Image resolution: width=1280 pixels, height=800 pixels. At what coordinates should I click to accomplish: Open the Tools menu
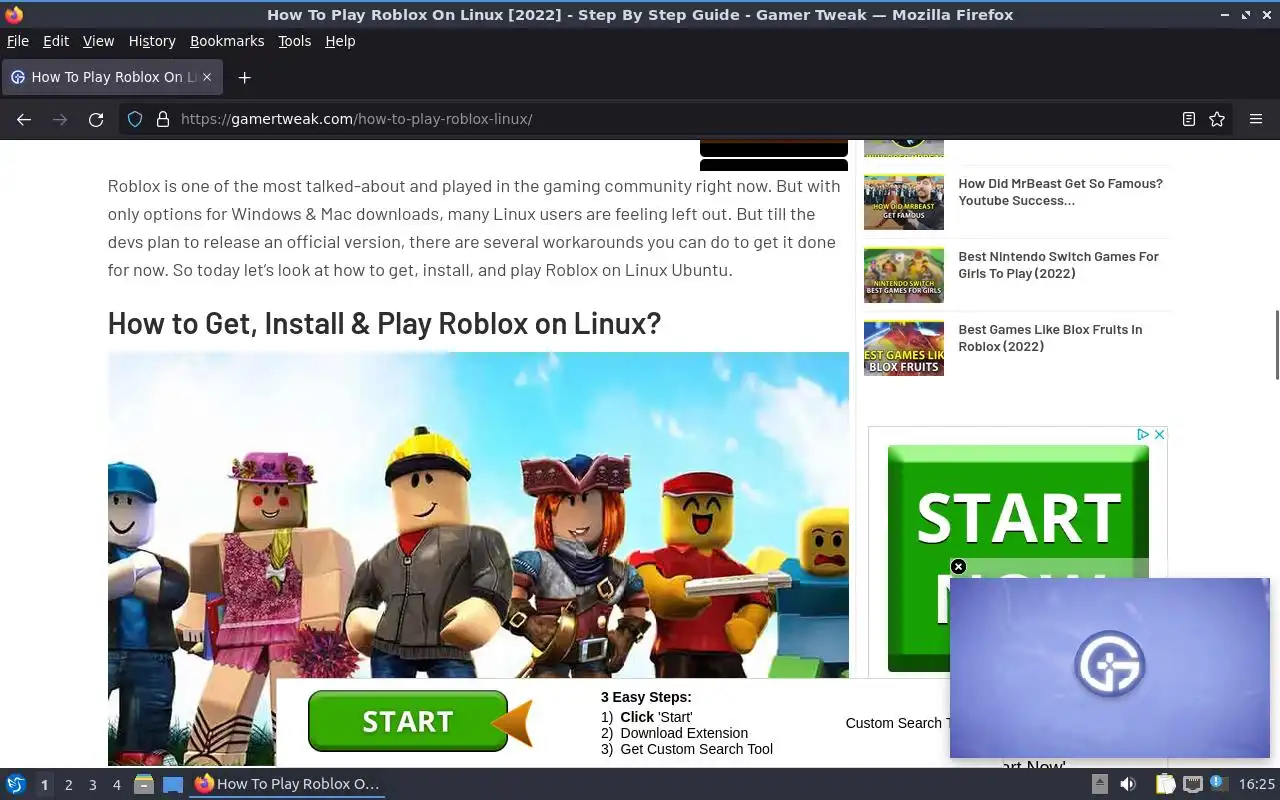294,41
